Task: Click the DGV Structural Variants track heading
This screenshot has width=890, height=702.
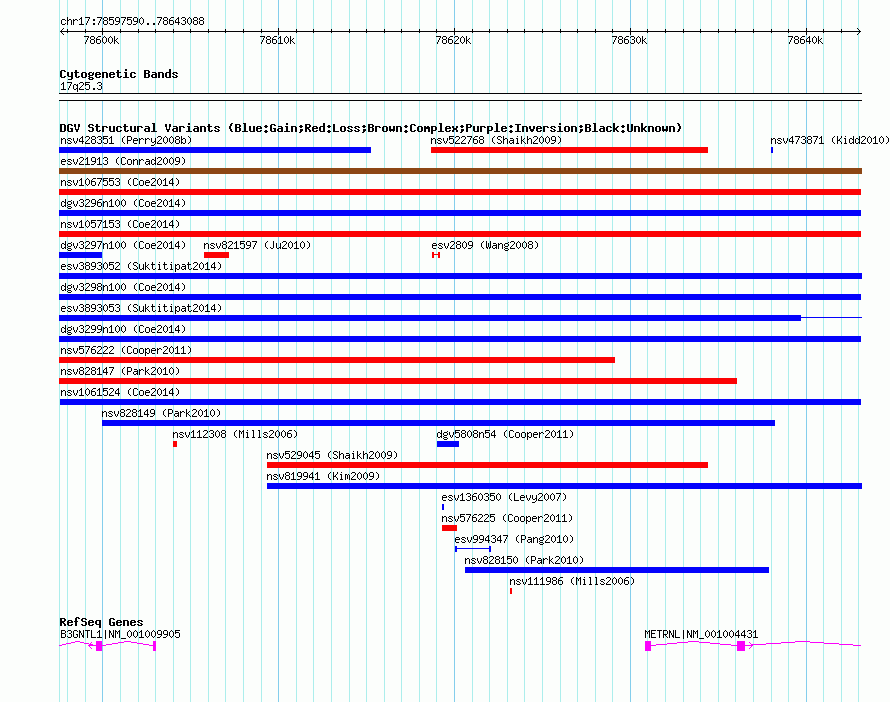Action: click(x=371, y=128)
